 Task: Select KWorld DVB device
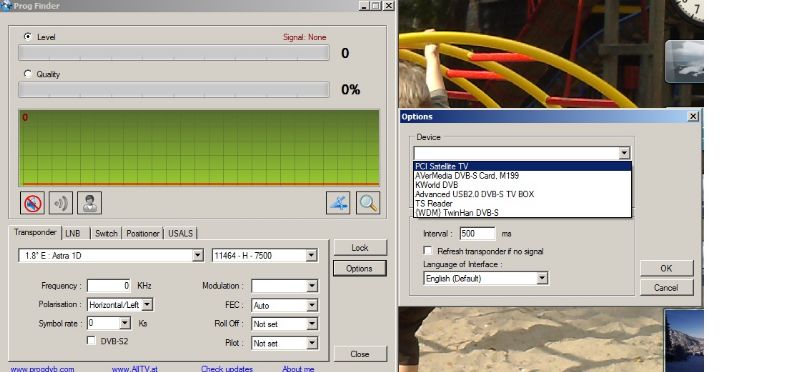pos(522,185)
